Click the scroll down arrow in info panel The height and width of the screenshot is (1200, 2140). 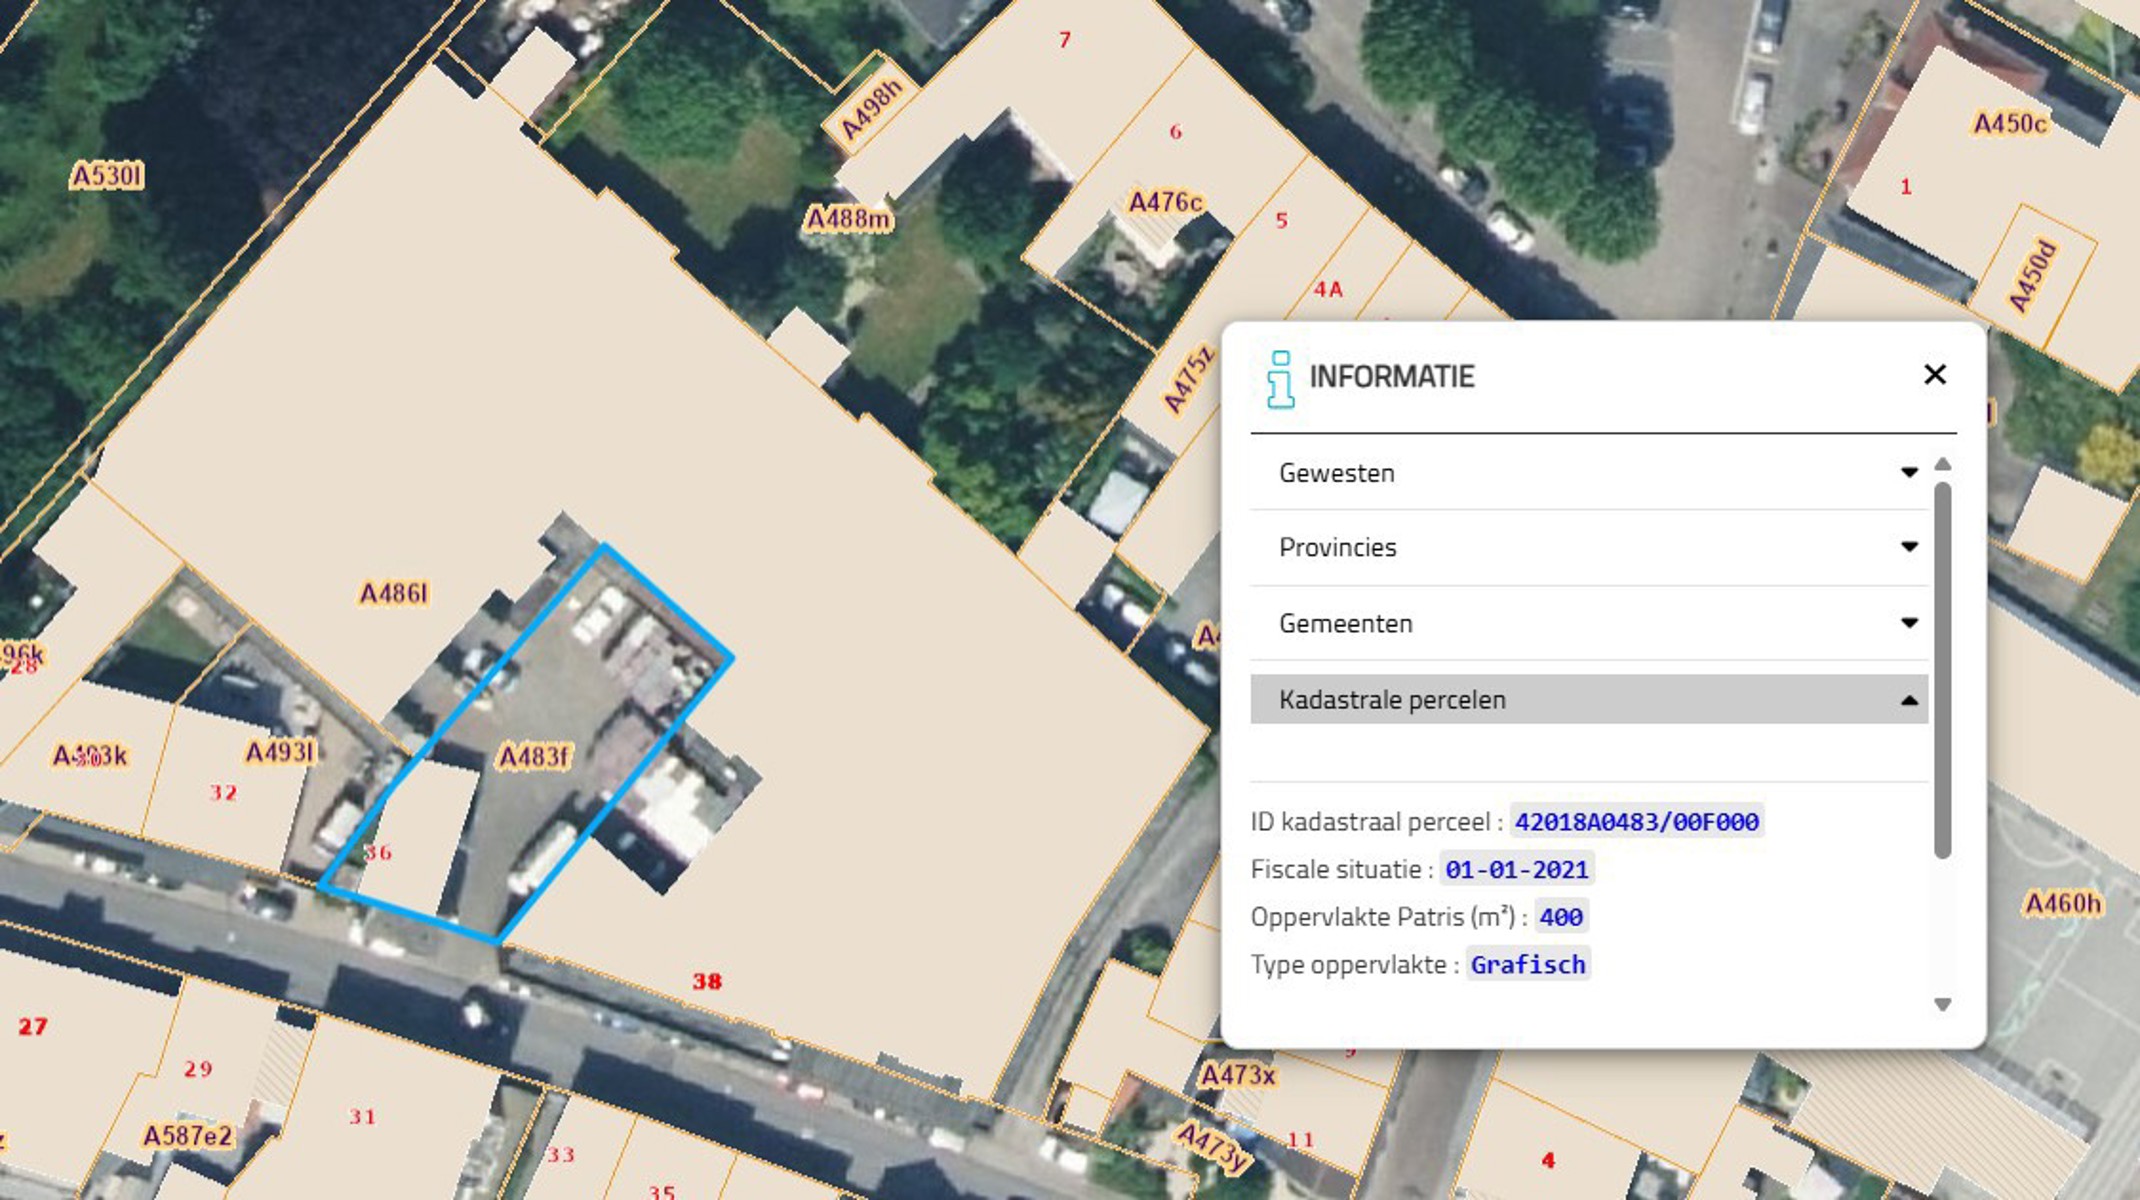pyautogui.click(x=1942, y=1005)
